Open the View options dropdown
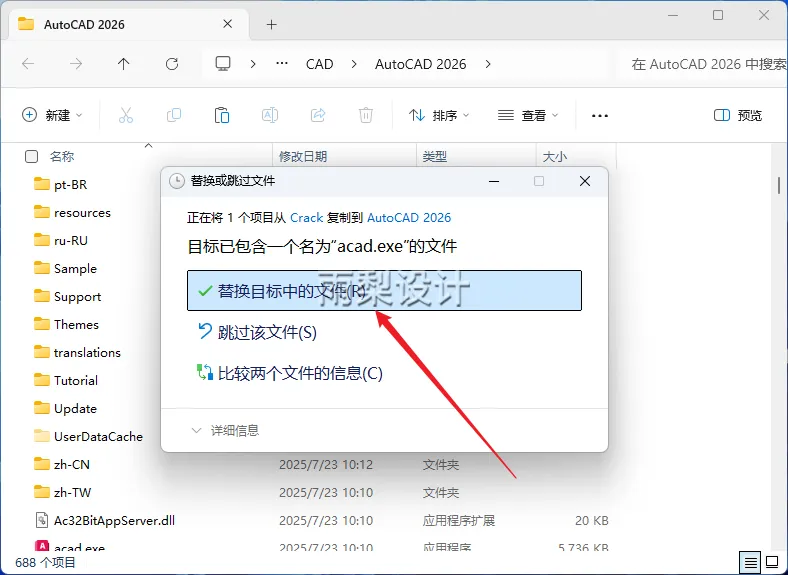Image resolution: width=788 pixels, height=575 pixels. pyautogui.click(x=528, y=116)
